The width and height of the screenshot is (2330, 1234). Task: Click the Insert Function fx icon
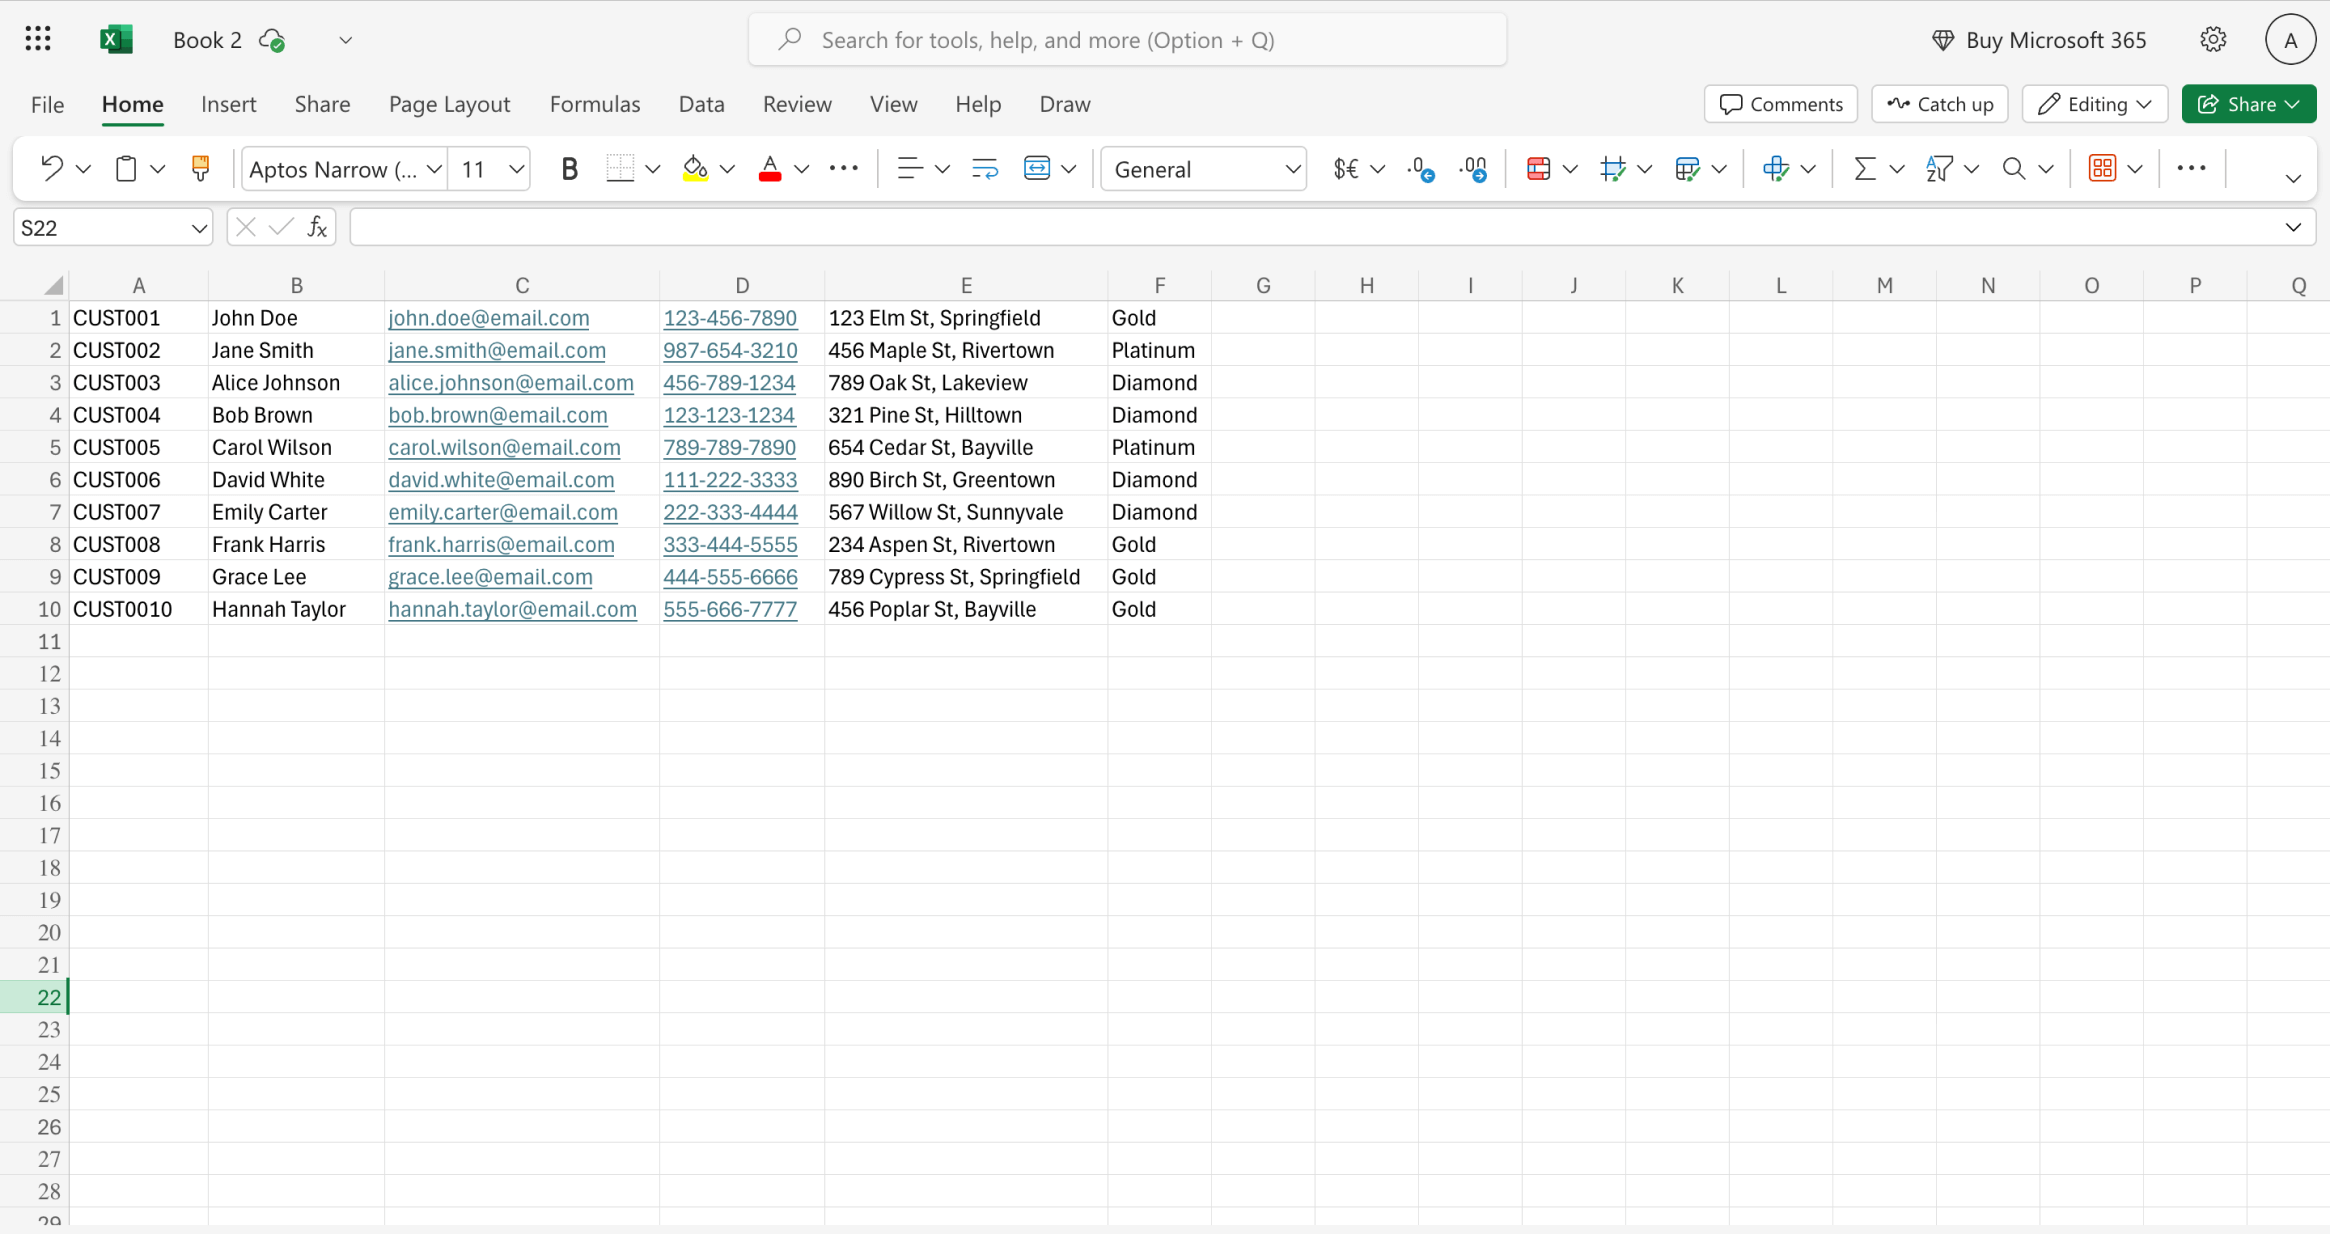click(317, 228)
